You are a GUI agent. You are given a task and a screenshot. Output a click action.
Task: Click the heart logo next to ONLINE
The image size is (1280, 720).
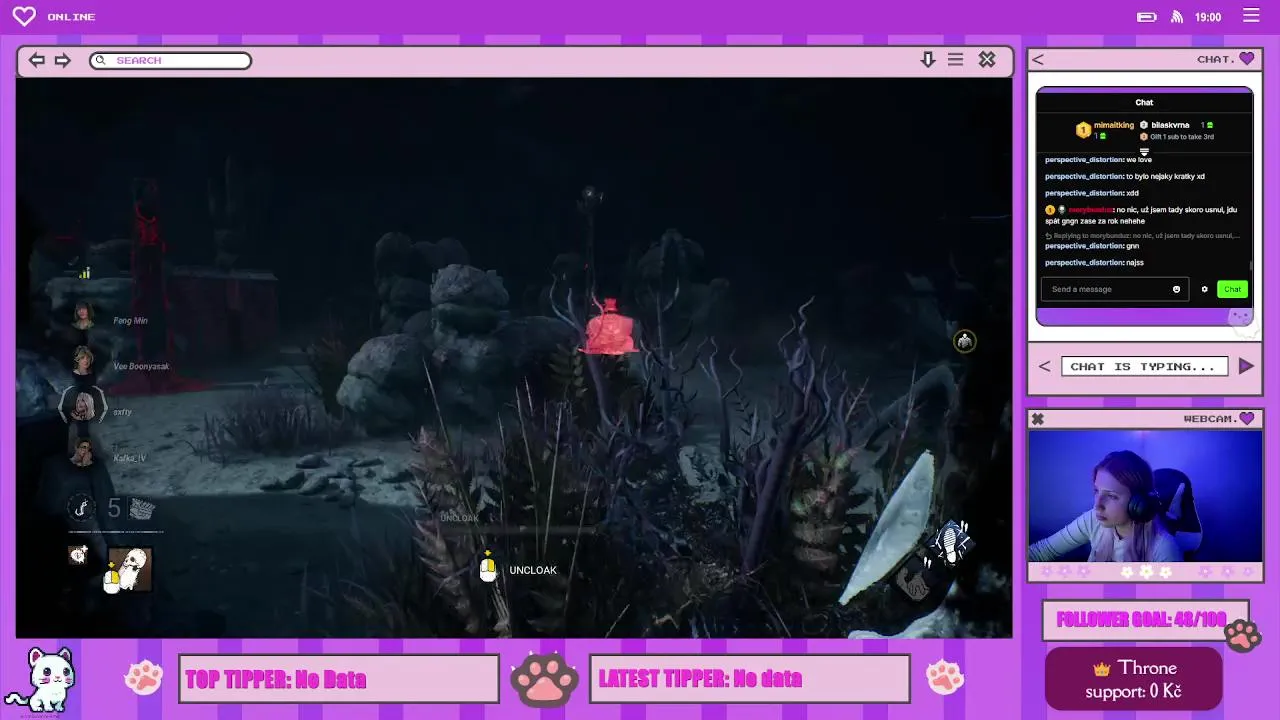24,16
